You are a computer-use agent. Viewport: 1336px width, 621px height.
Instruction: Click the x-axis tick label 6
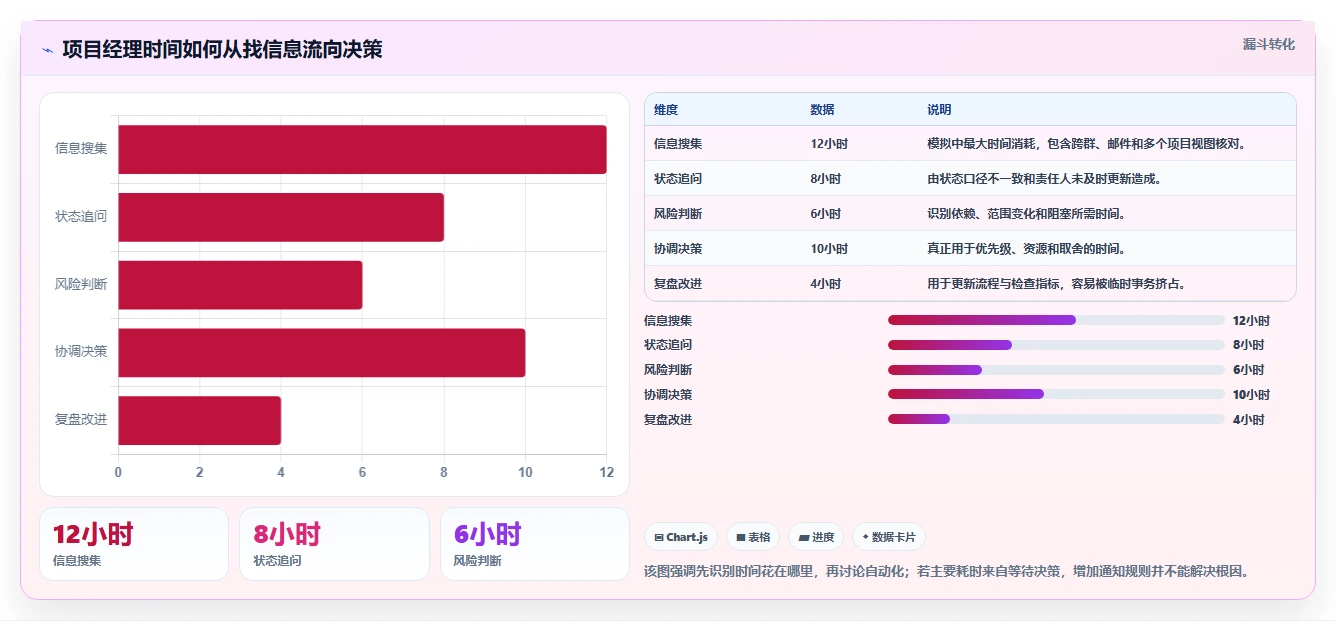pyautogui.click(x=362, y=472)
